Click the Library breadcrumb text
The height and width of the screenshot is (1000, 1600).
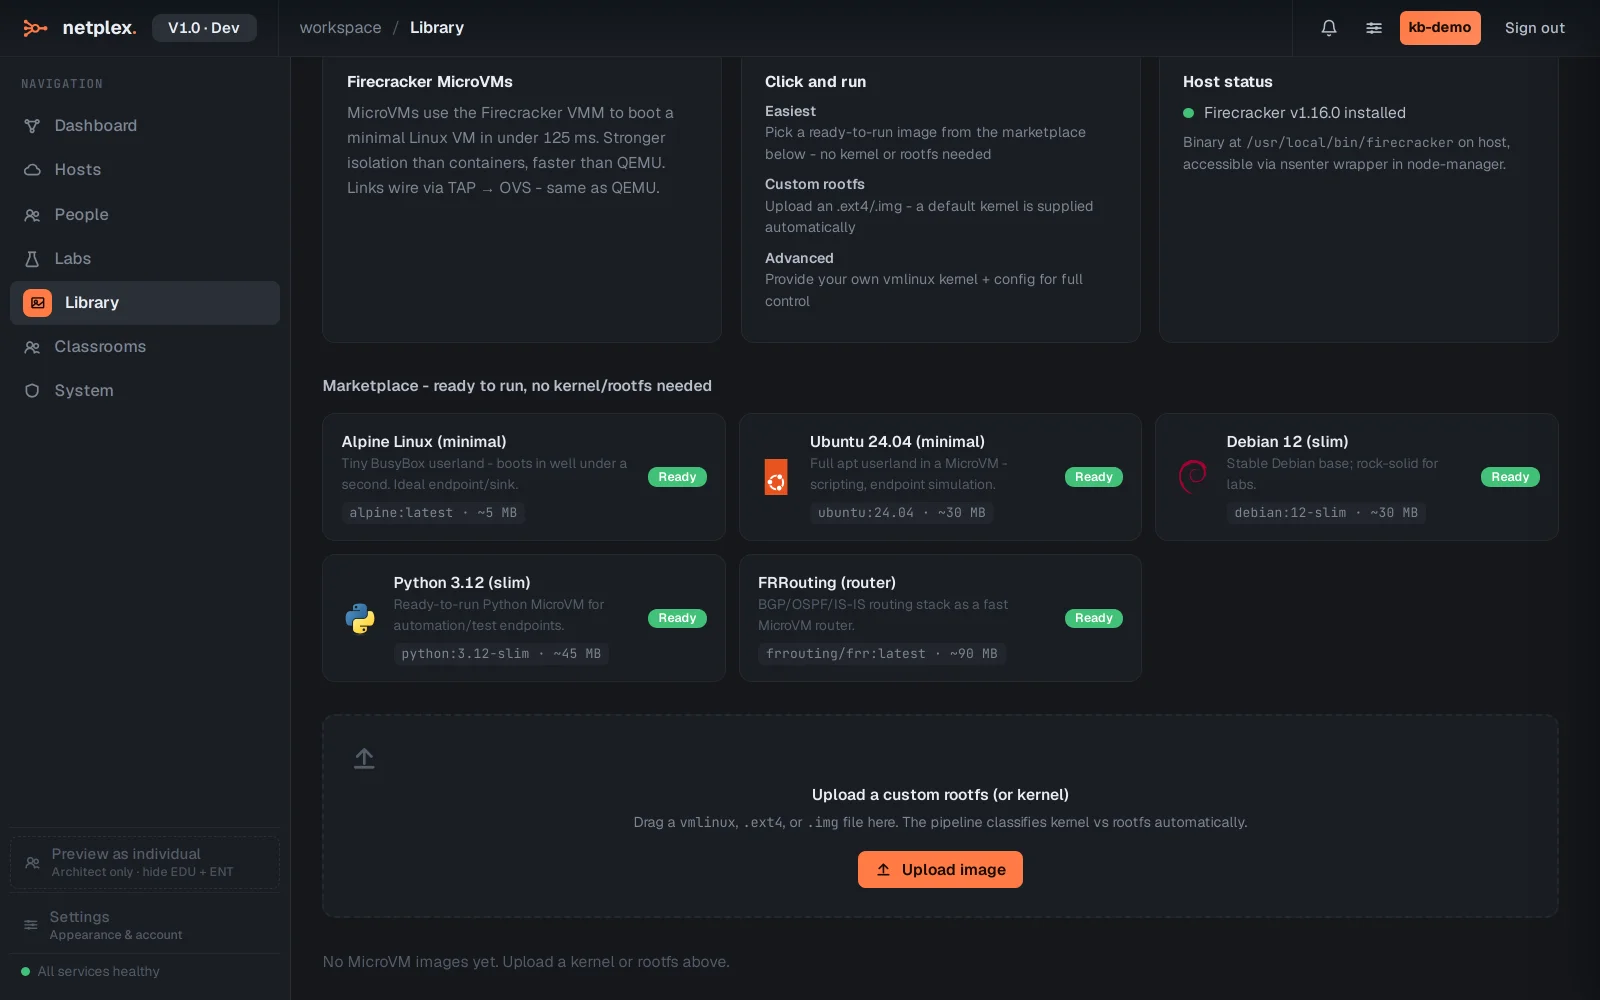tap(437, 28)
